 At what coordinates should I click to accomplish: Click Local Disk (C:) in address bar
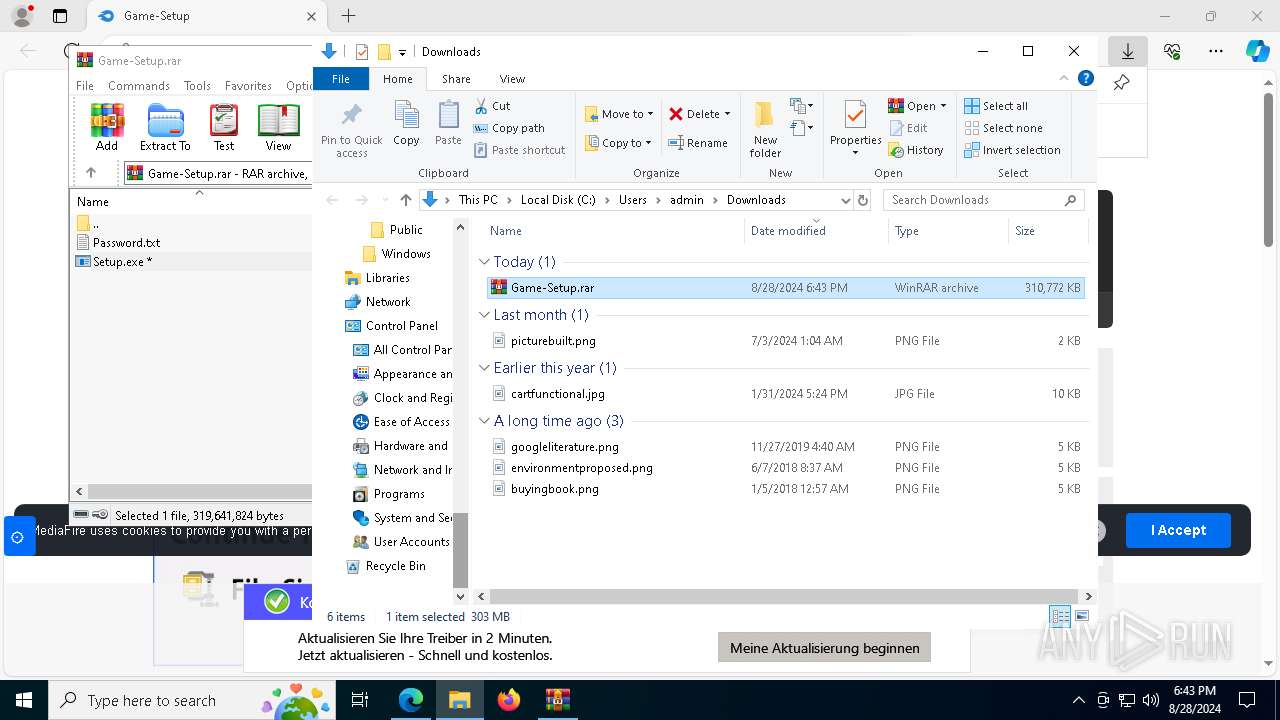click(x=558, y=200)
